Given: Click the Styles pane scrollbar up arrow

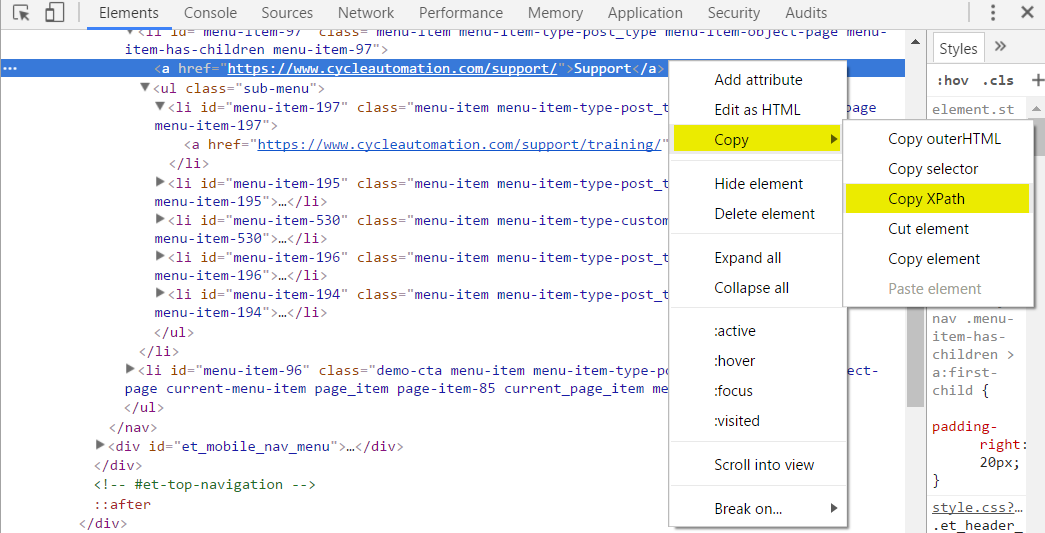Looking at the screenshot, I should (x=1038, y=109).
